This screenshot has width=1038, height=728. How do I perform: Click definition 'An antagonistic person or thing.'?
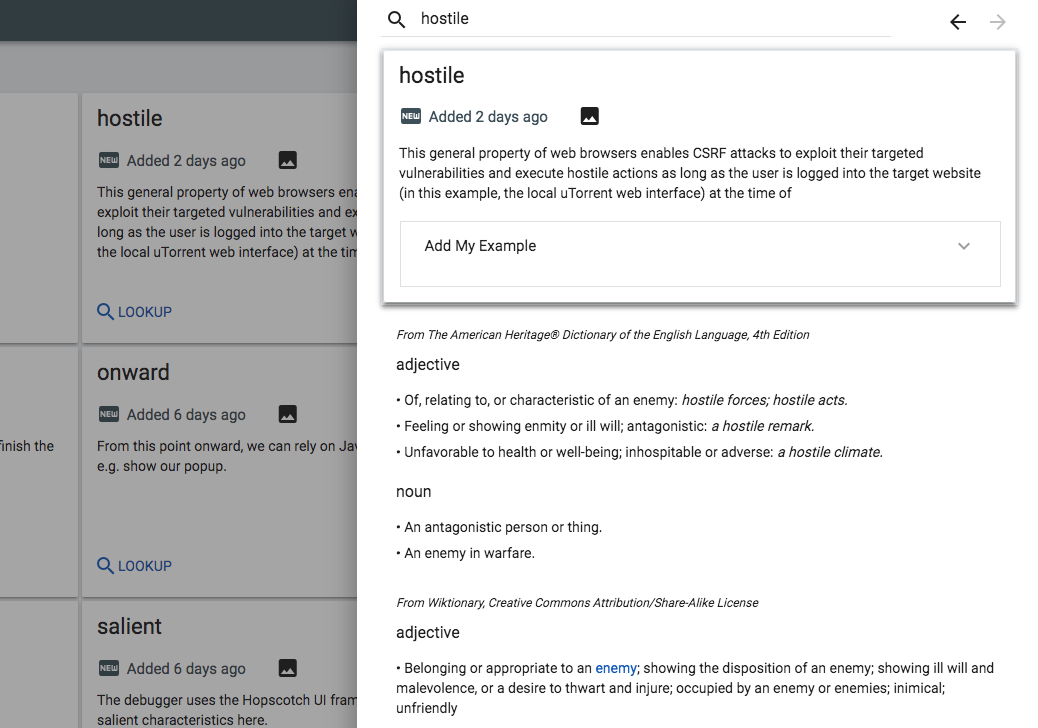[x=499, y=527]
